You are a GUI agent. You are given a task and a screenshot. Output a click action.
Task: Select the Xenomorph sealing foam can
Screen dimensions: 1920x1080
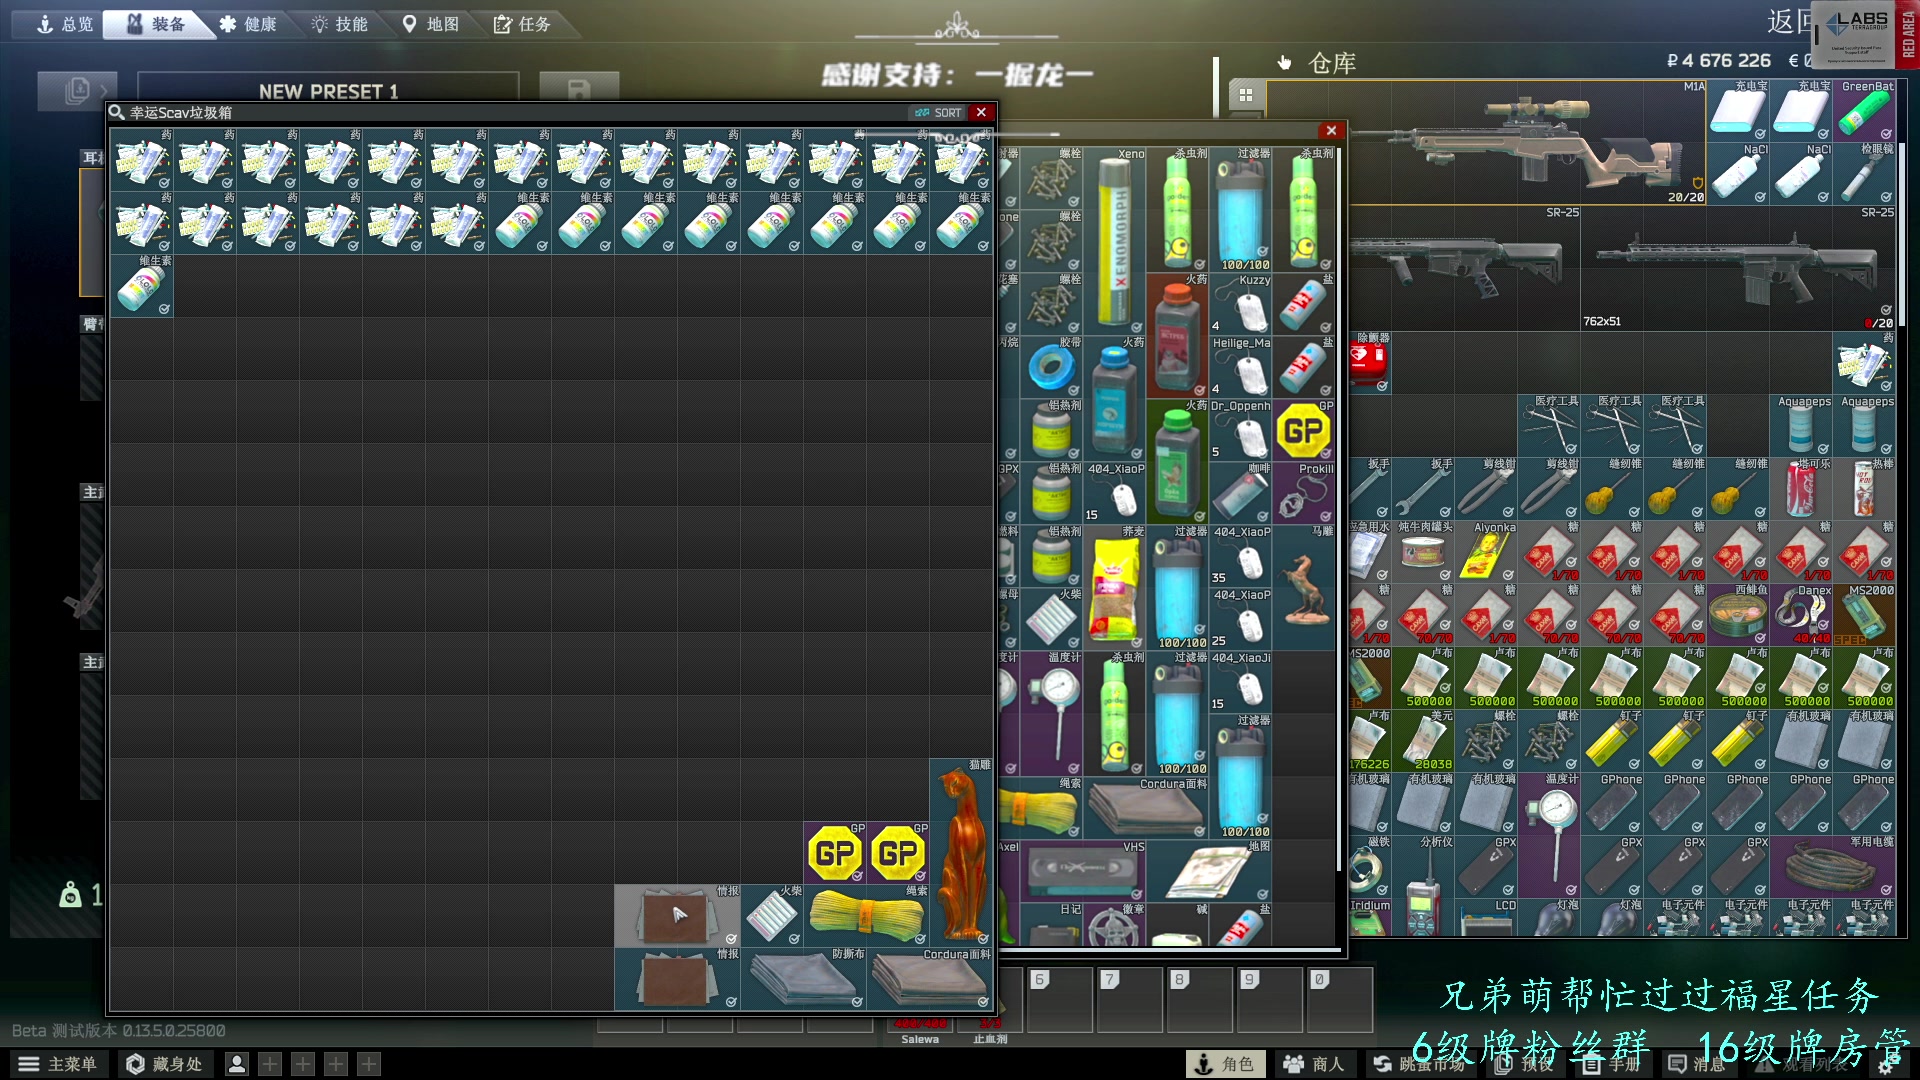point(1115,240)
